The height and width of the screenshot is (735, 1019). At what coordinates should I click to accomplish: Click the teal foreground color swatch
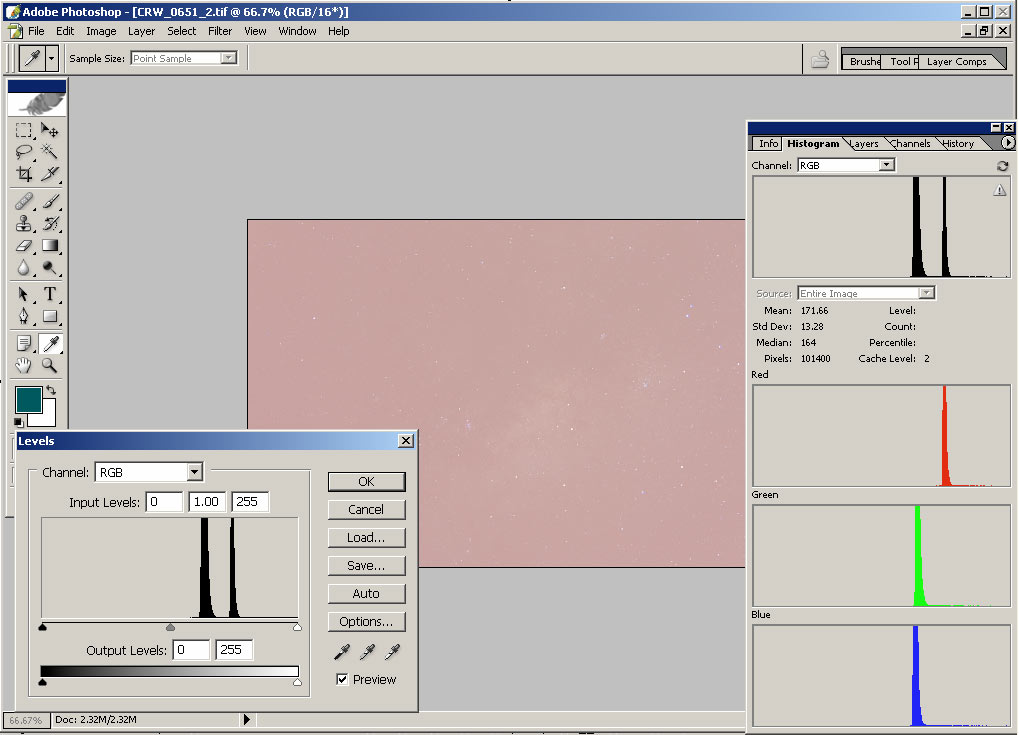click(28, 400)
